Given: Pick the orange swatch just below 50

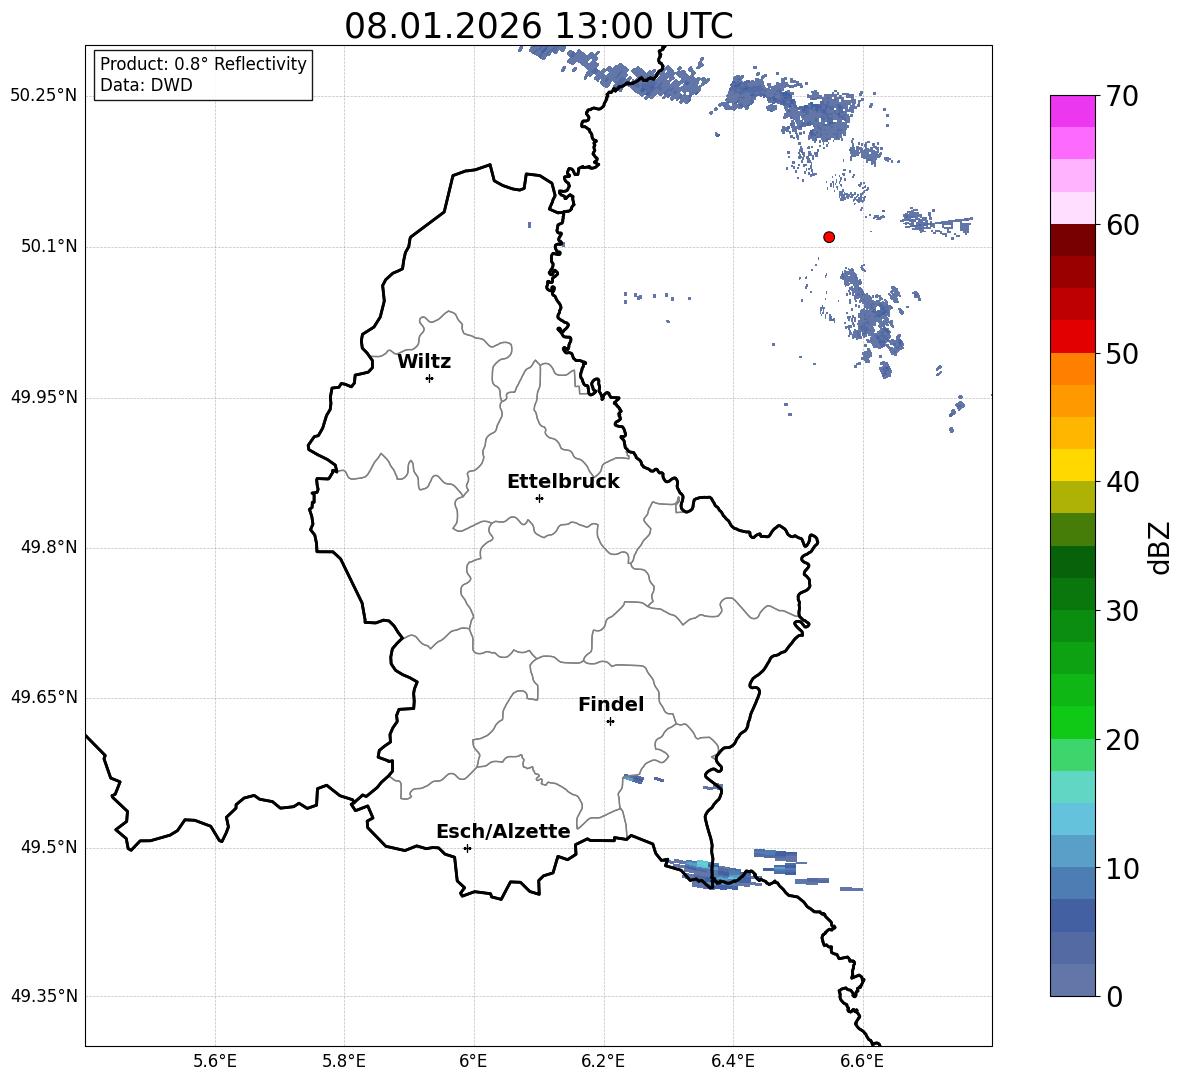Looking at the screenshot, I should coord(1073,369).
